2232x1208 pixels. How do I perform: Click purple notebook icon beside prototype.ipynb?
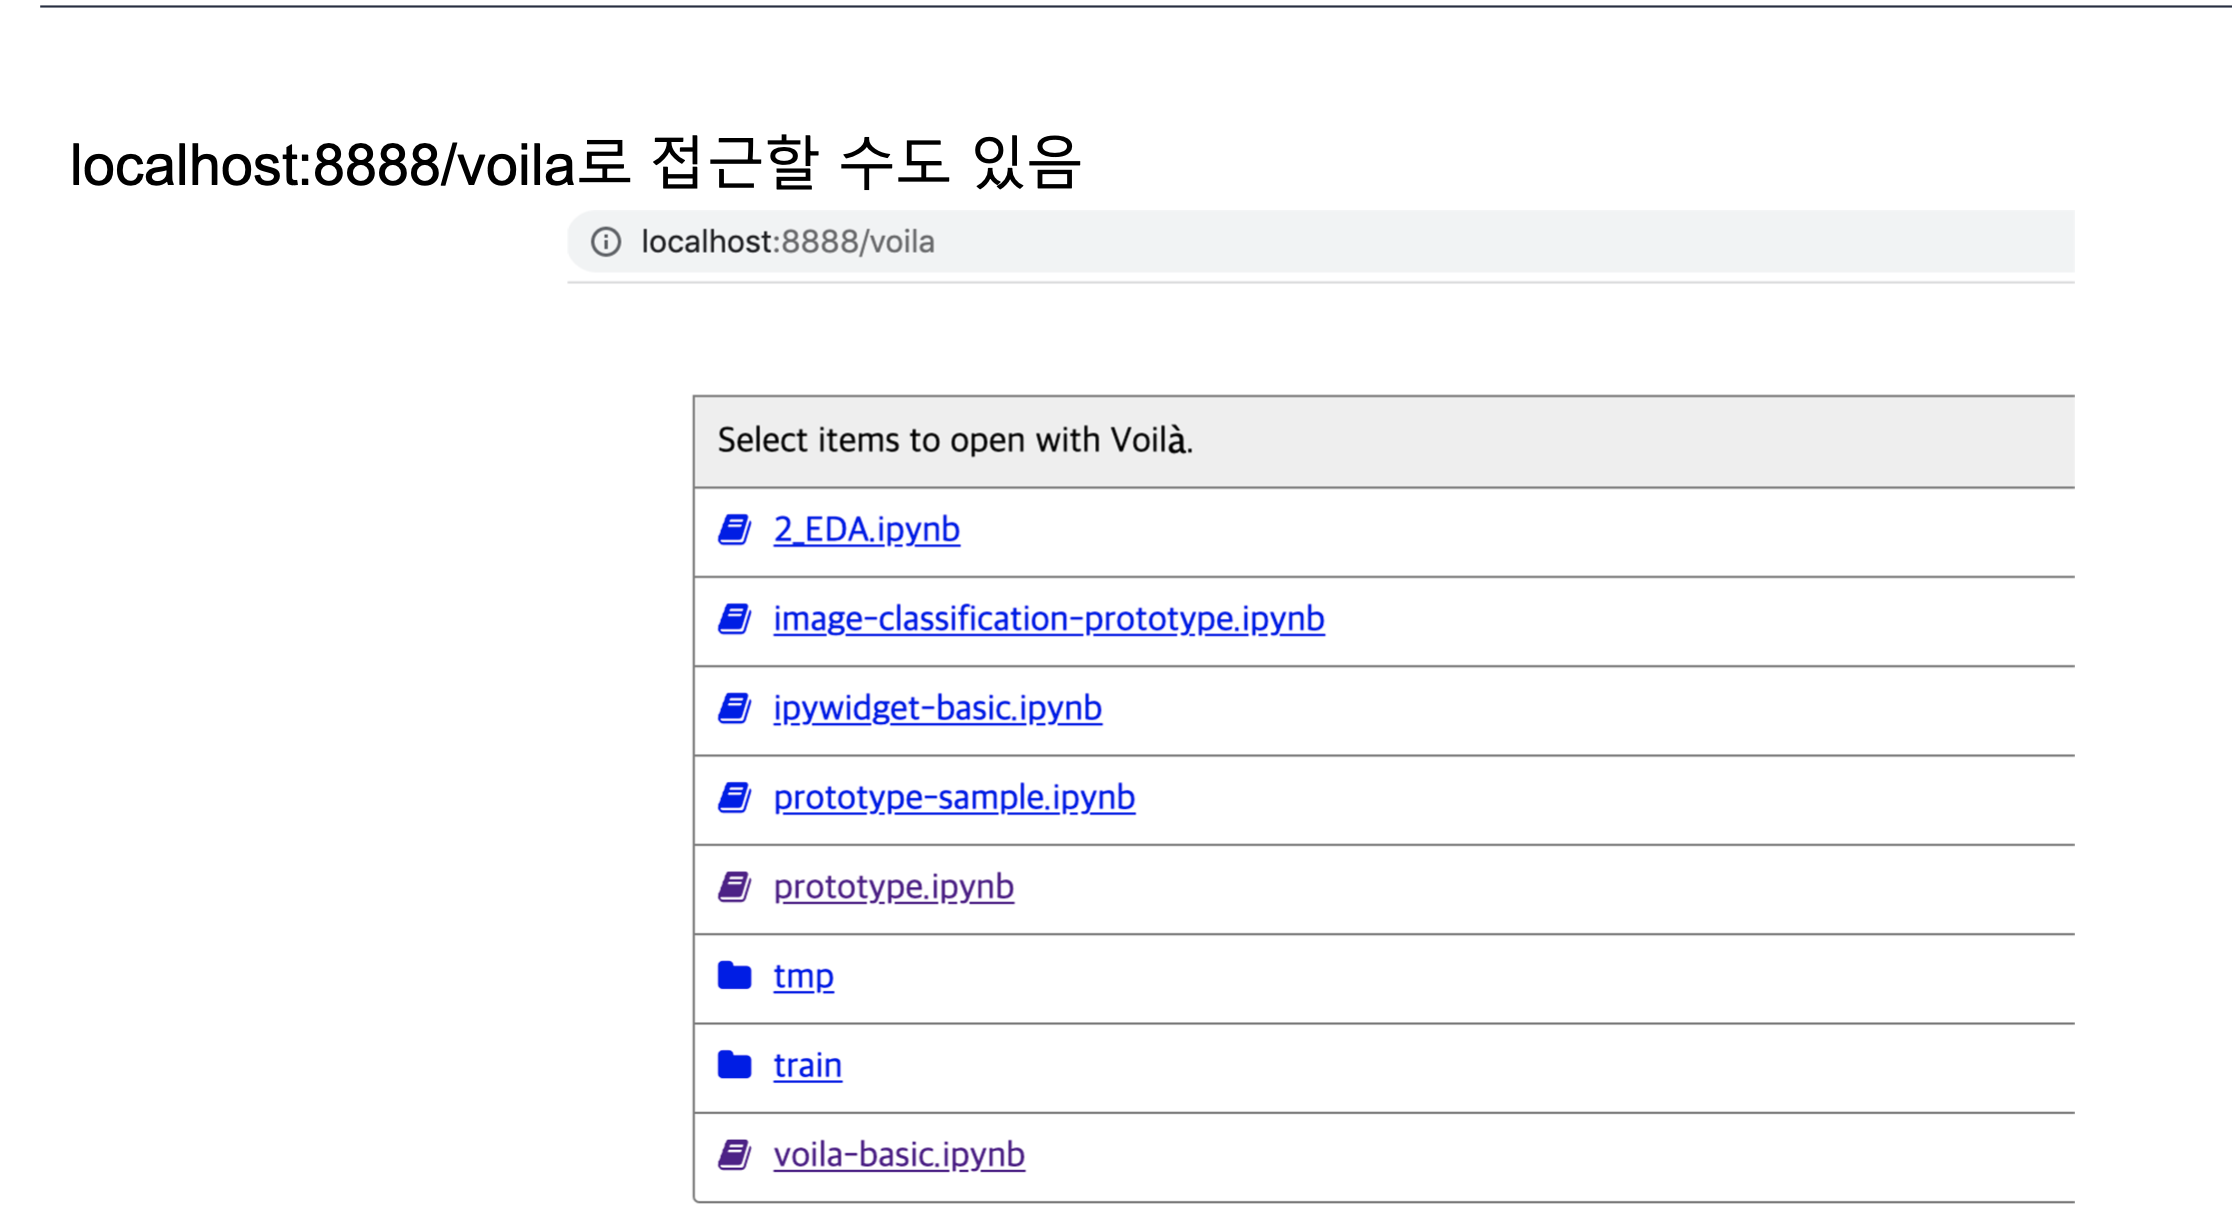[735, 887]
